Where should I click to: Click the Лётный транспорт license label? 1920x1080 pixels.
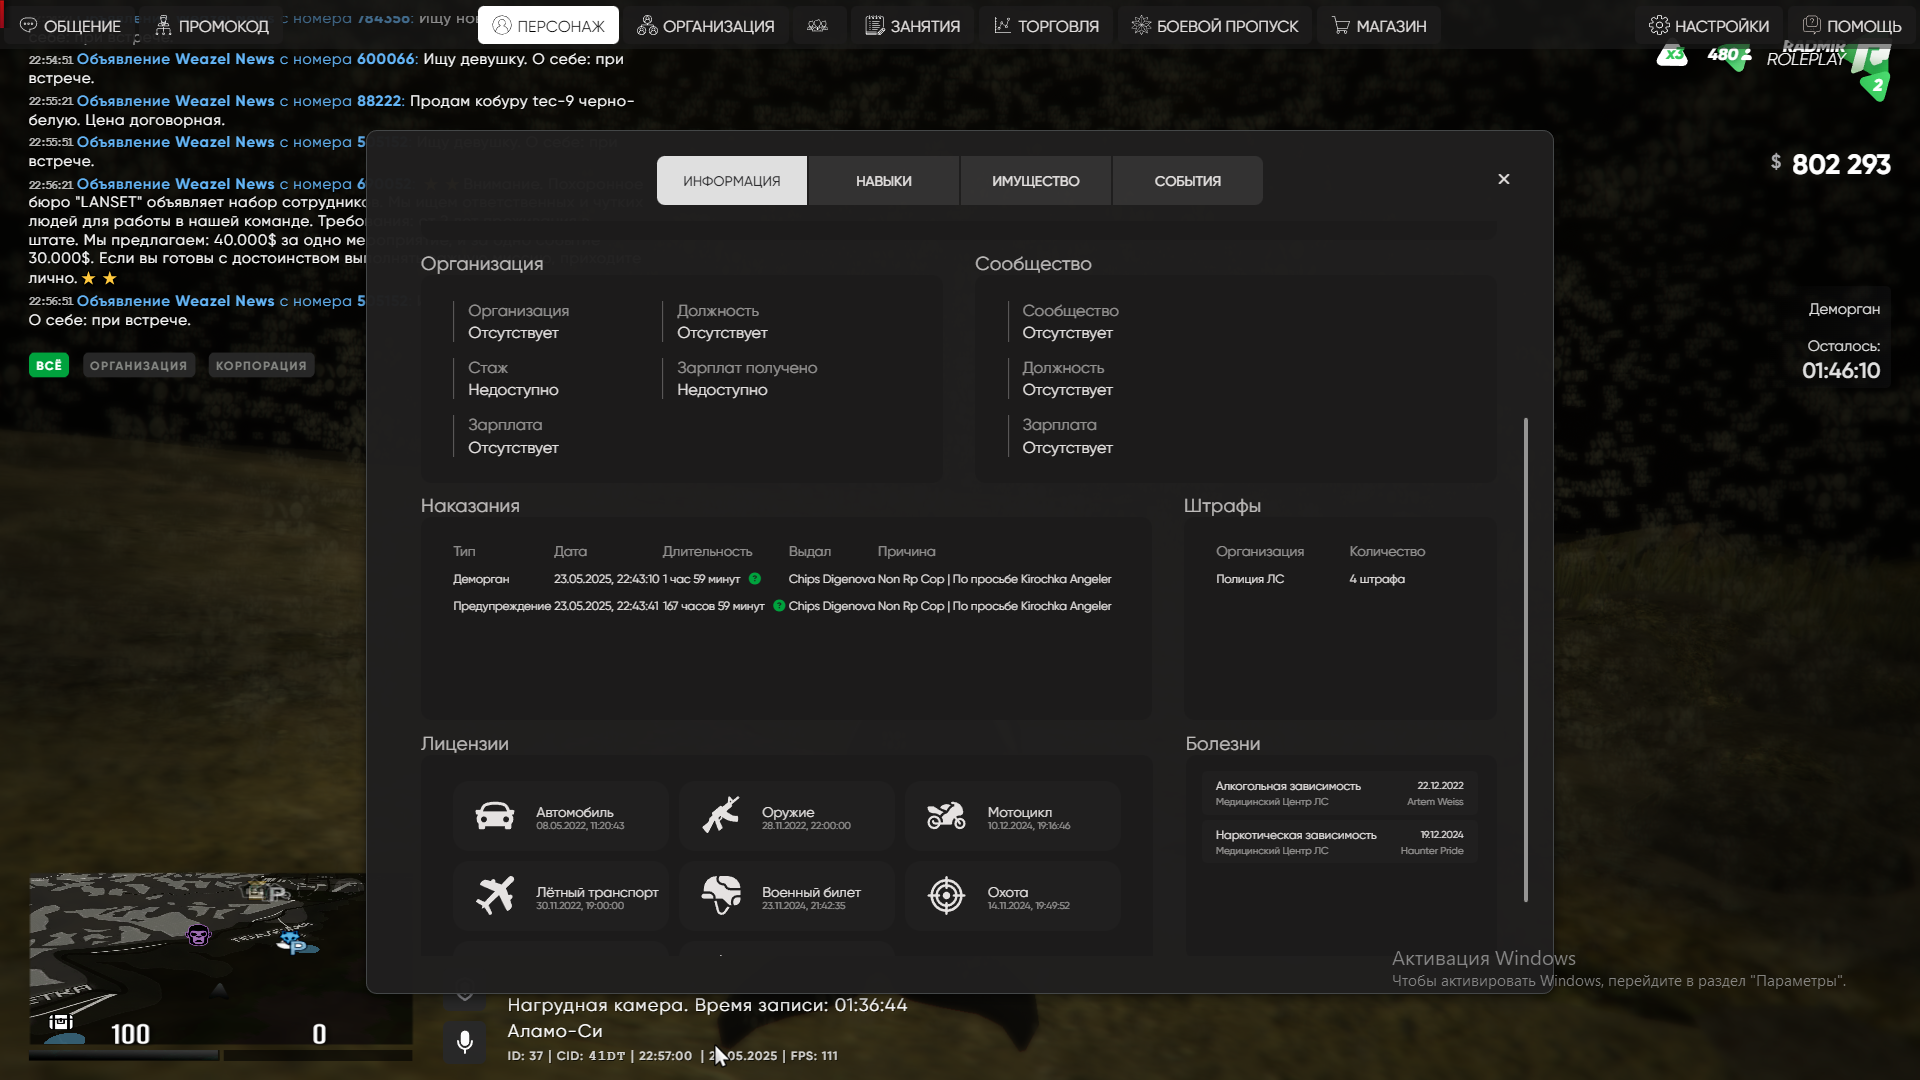[597, 892]
